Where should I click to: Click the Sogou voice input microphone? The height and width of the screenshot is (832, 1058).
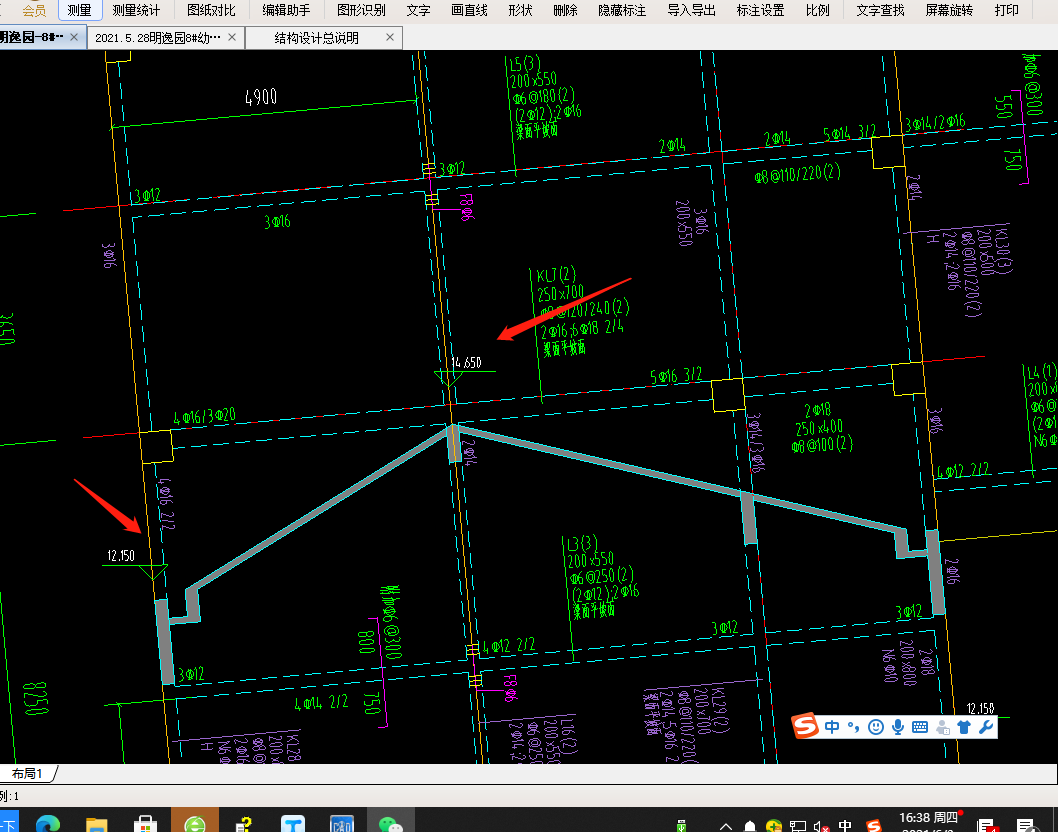898,727
